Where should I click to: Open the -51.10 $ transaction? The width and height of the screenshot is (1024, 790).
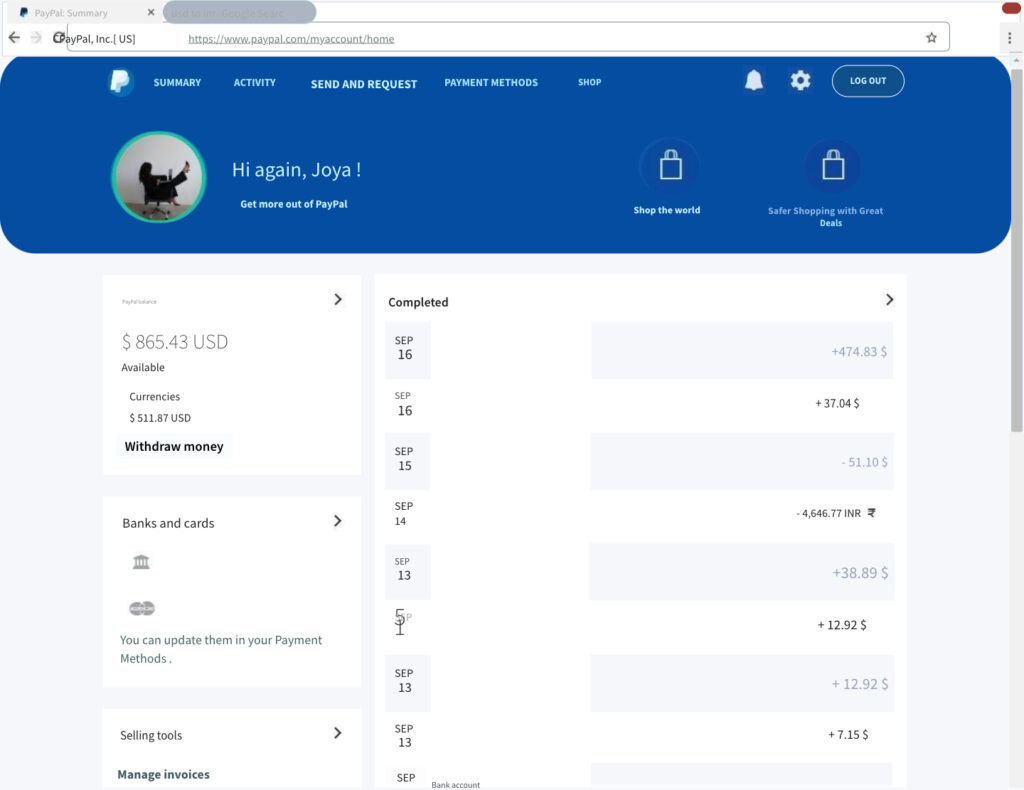pyautogui.click(x=639, y=462)
